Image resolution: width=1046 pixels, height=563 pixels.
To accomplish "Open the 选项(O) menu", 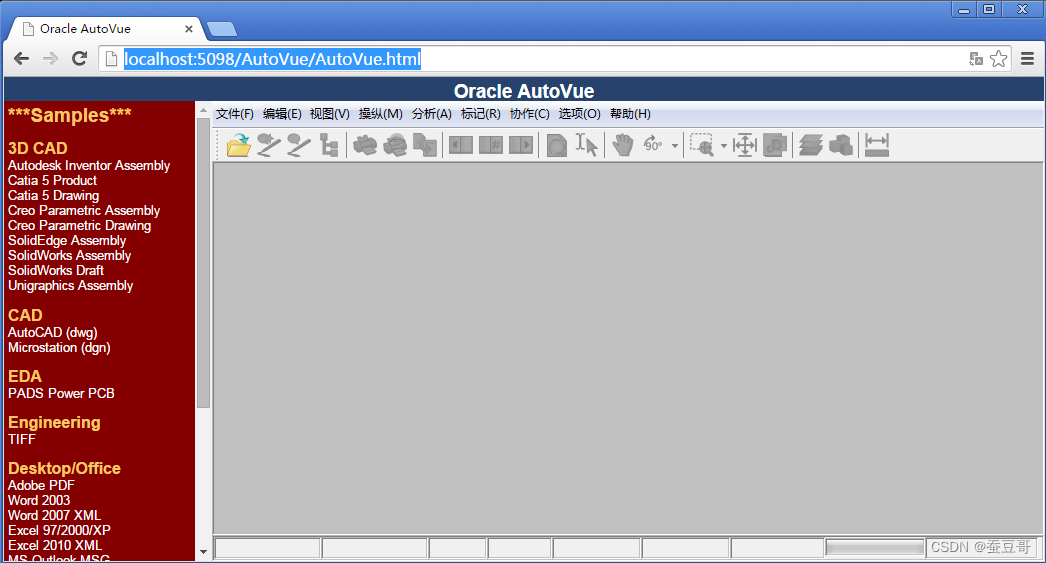I will click(579, 114).
